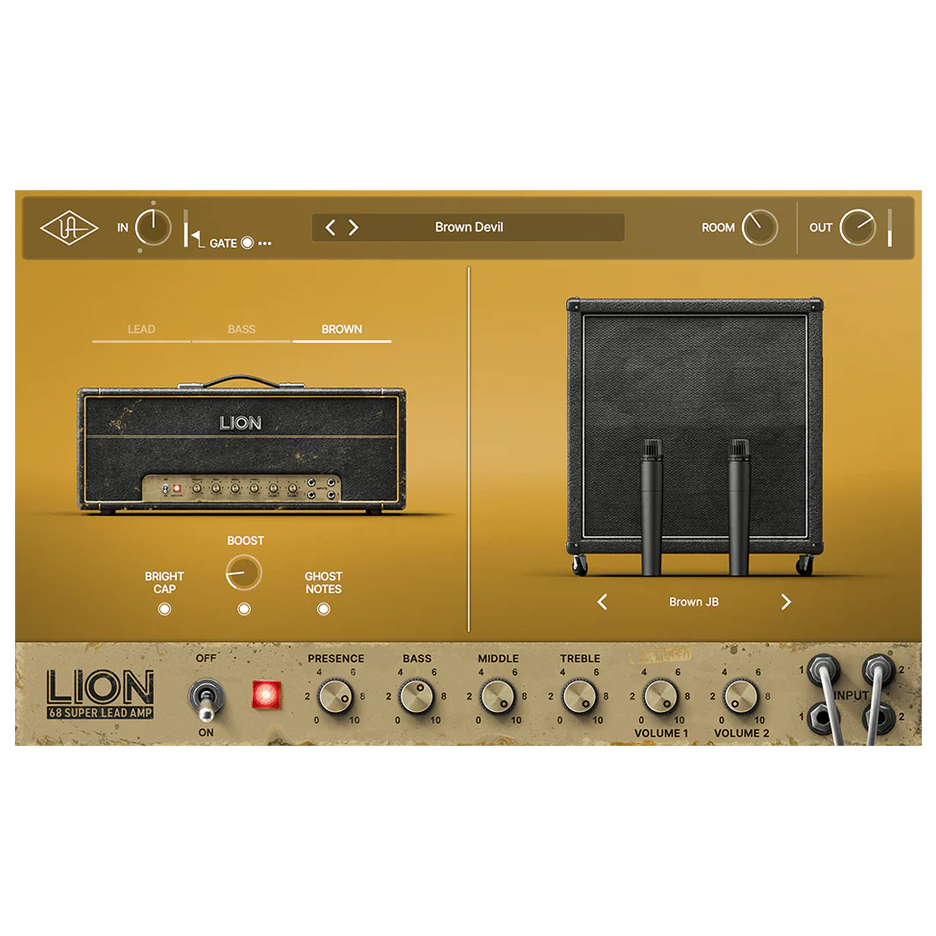Turn the BOOST knob

pos(244,572)
